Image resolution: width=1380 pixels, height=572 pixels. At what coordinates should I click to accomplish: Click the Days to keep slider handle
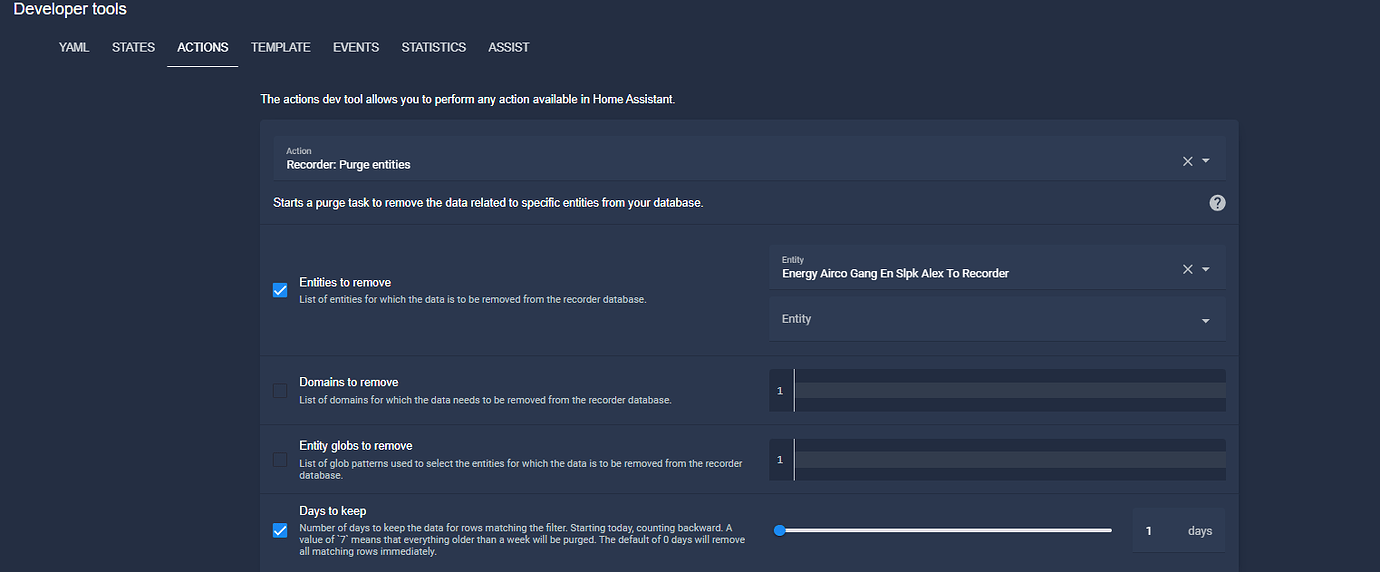[x=780, y=530]
